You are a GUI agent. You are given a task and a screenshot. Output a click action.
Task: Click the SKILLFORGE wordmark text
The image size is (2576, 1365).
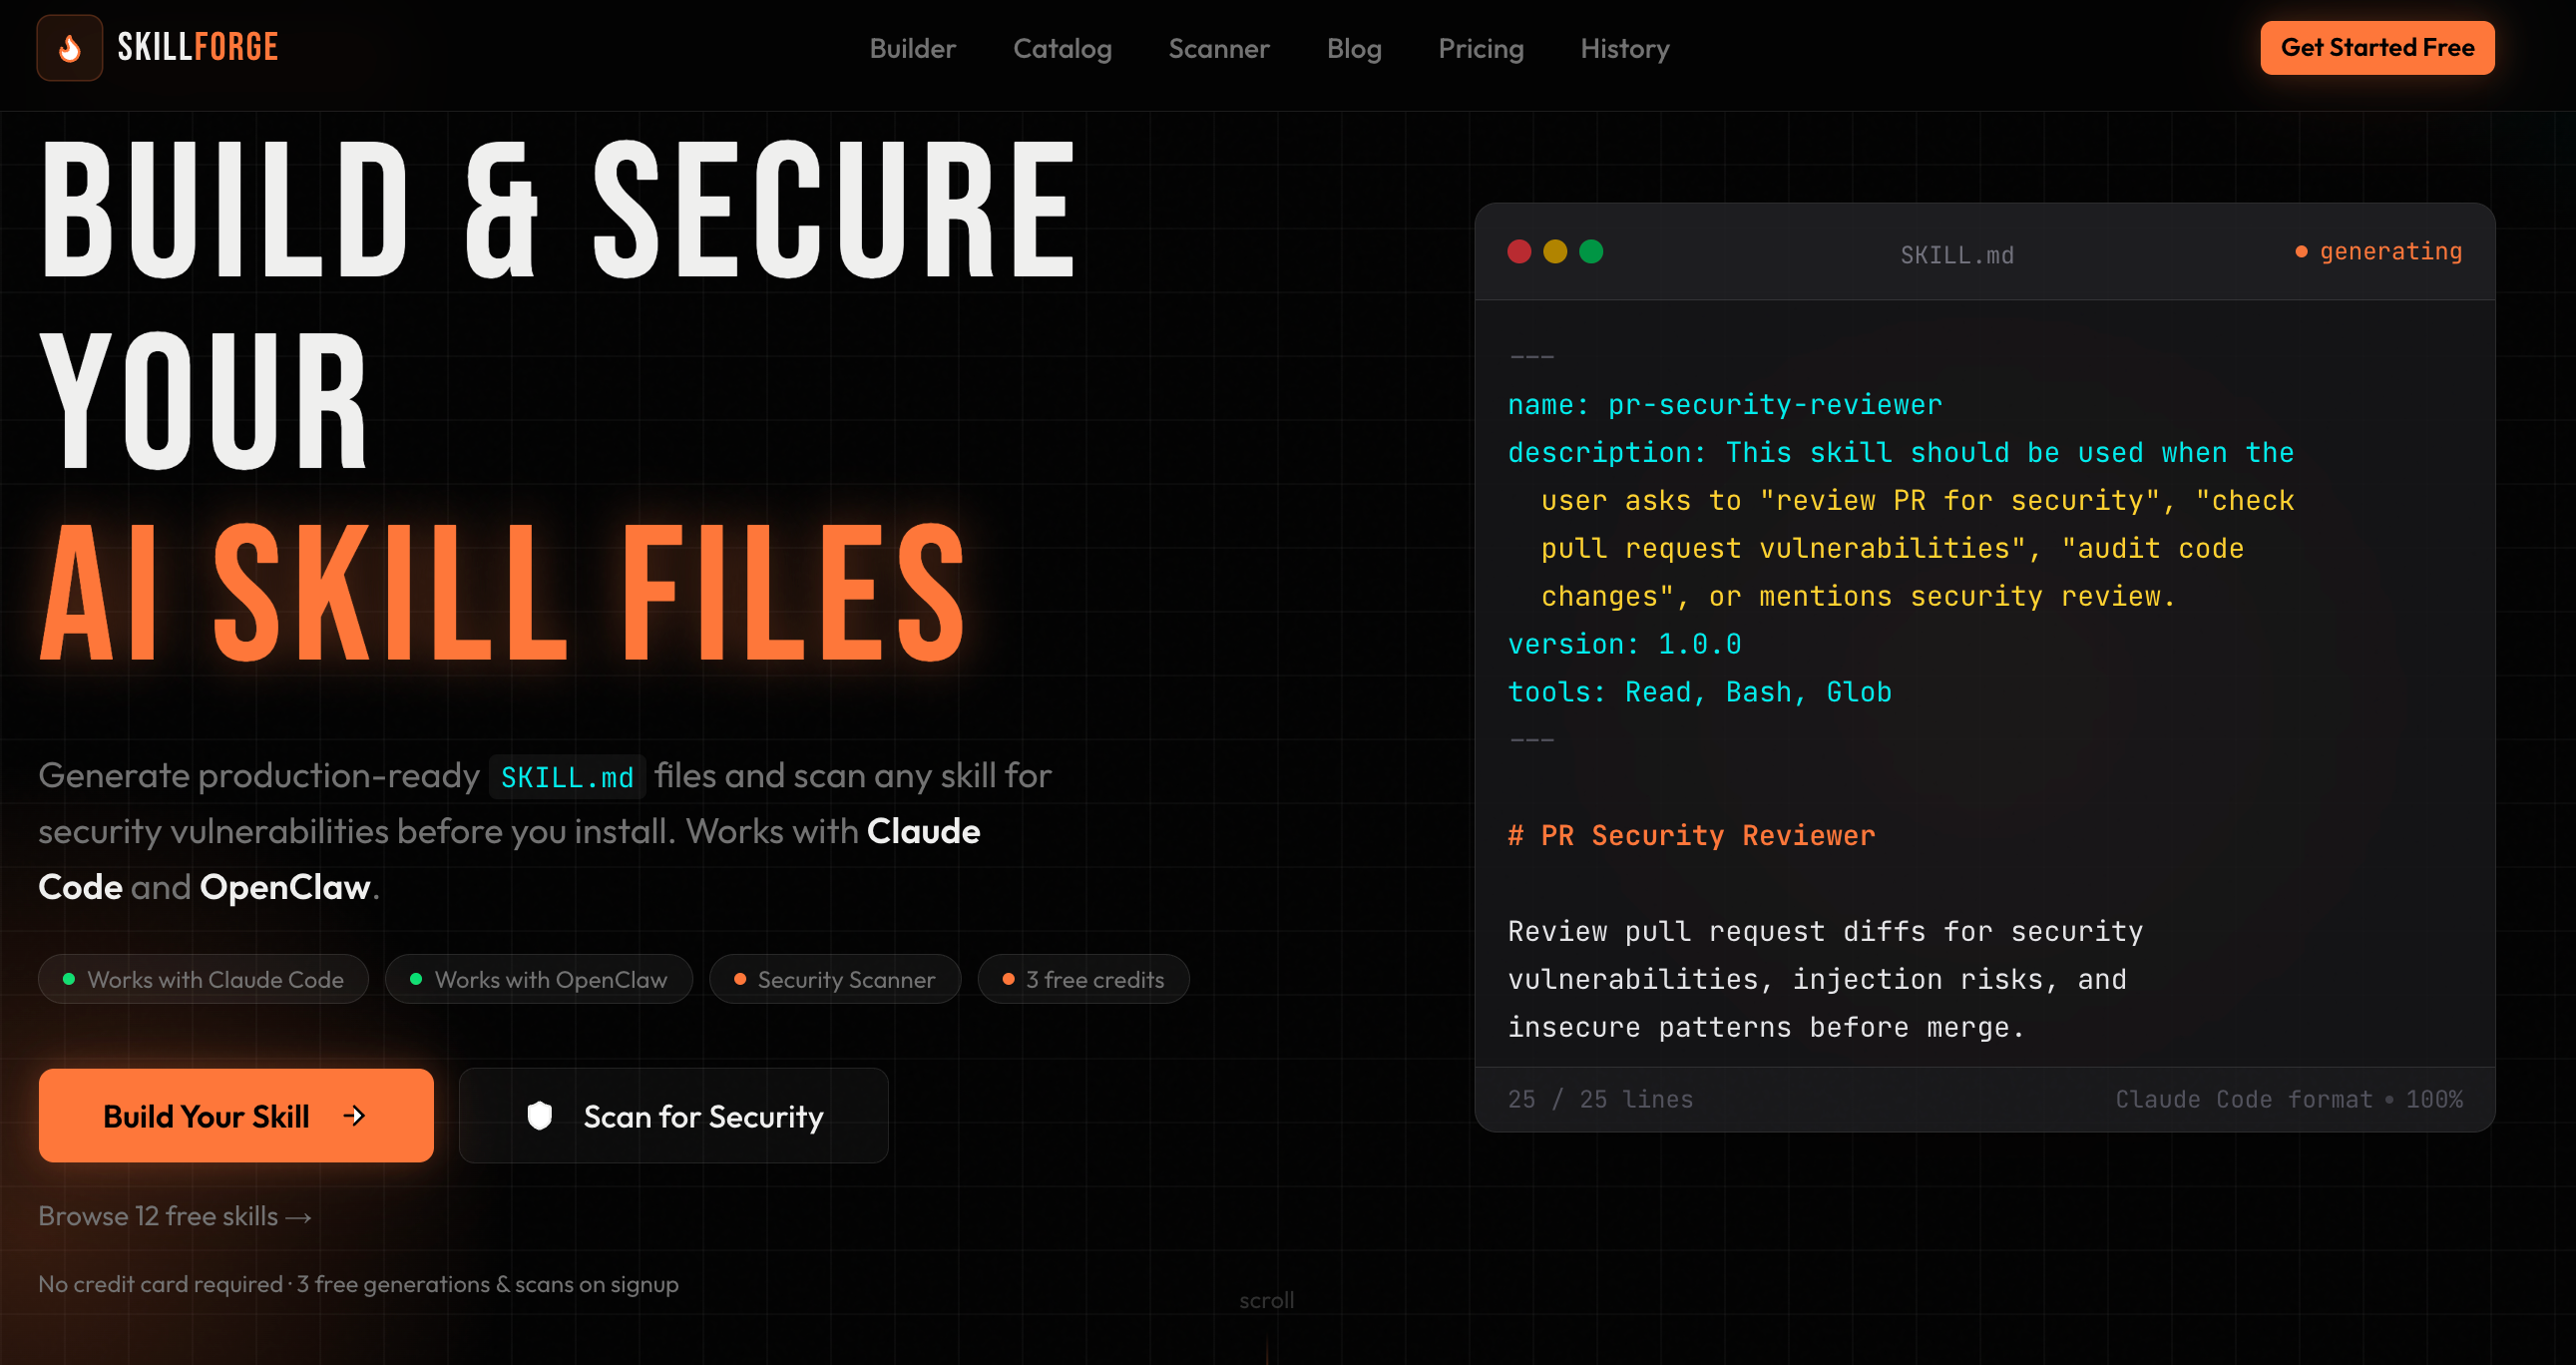(x=198, y=47)
